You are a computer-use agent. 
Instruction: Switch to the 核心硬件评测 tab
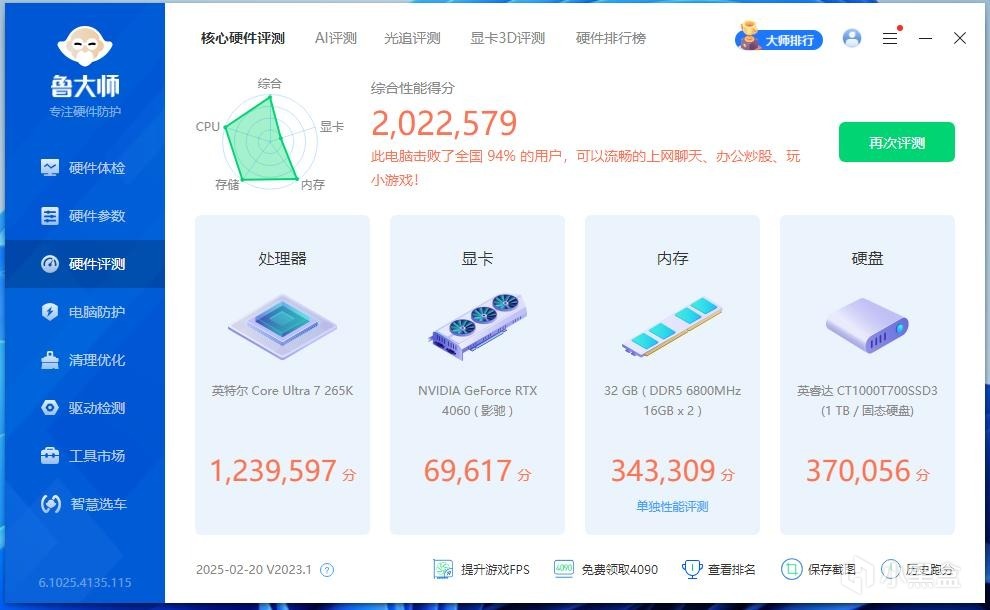click(243, 39)
